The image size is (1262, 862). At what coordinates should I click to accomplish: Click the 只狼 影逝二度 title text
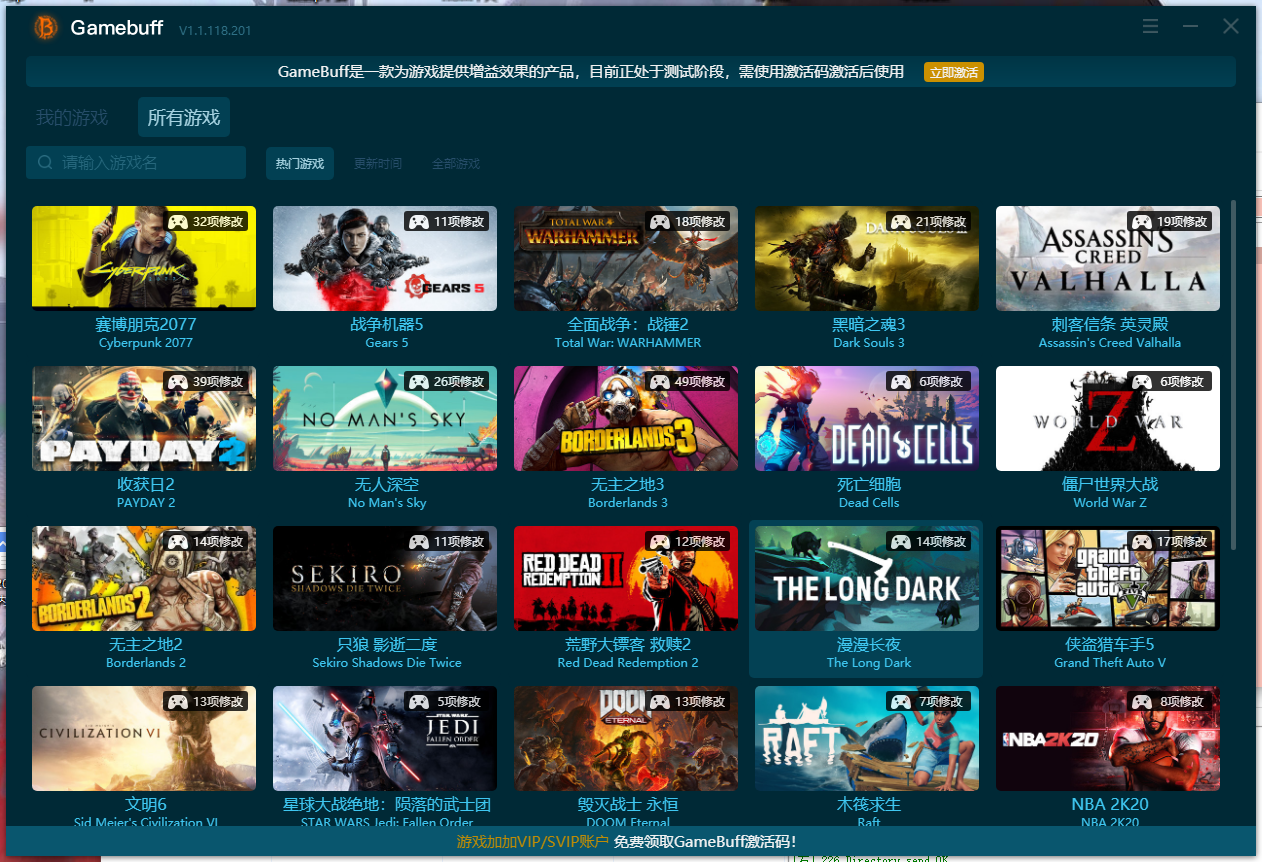click(x=387, y=644)
